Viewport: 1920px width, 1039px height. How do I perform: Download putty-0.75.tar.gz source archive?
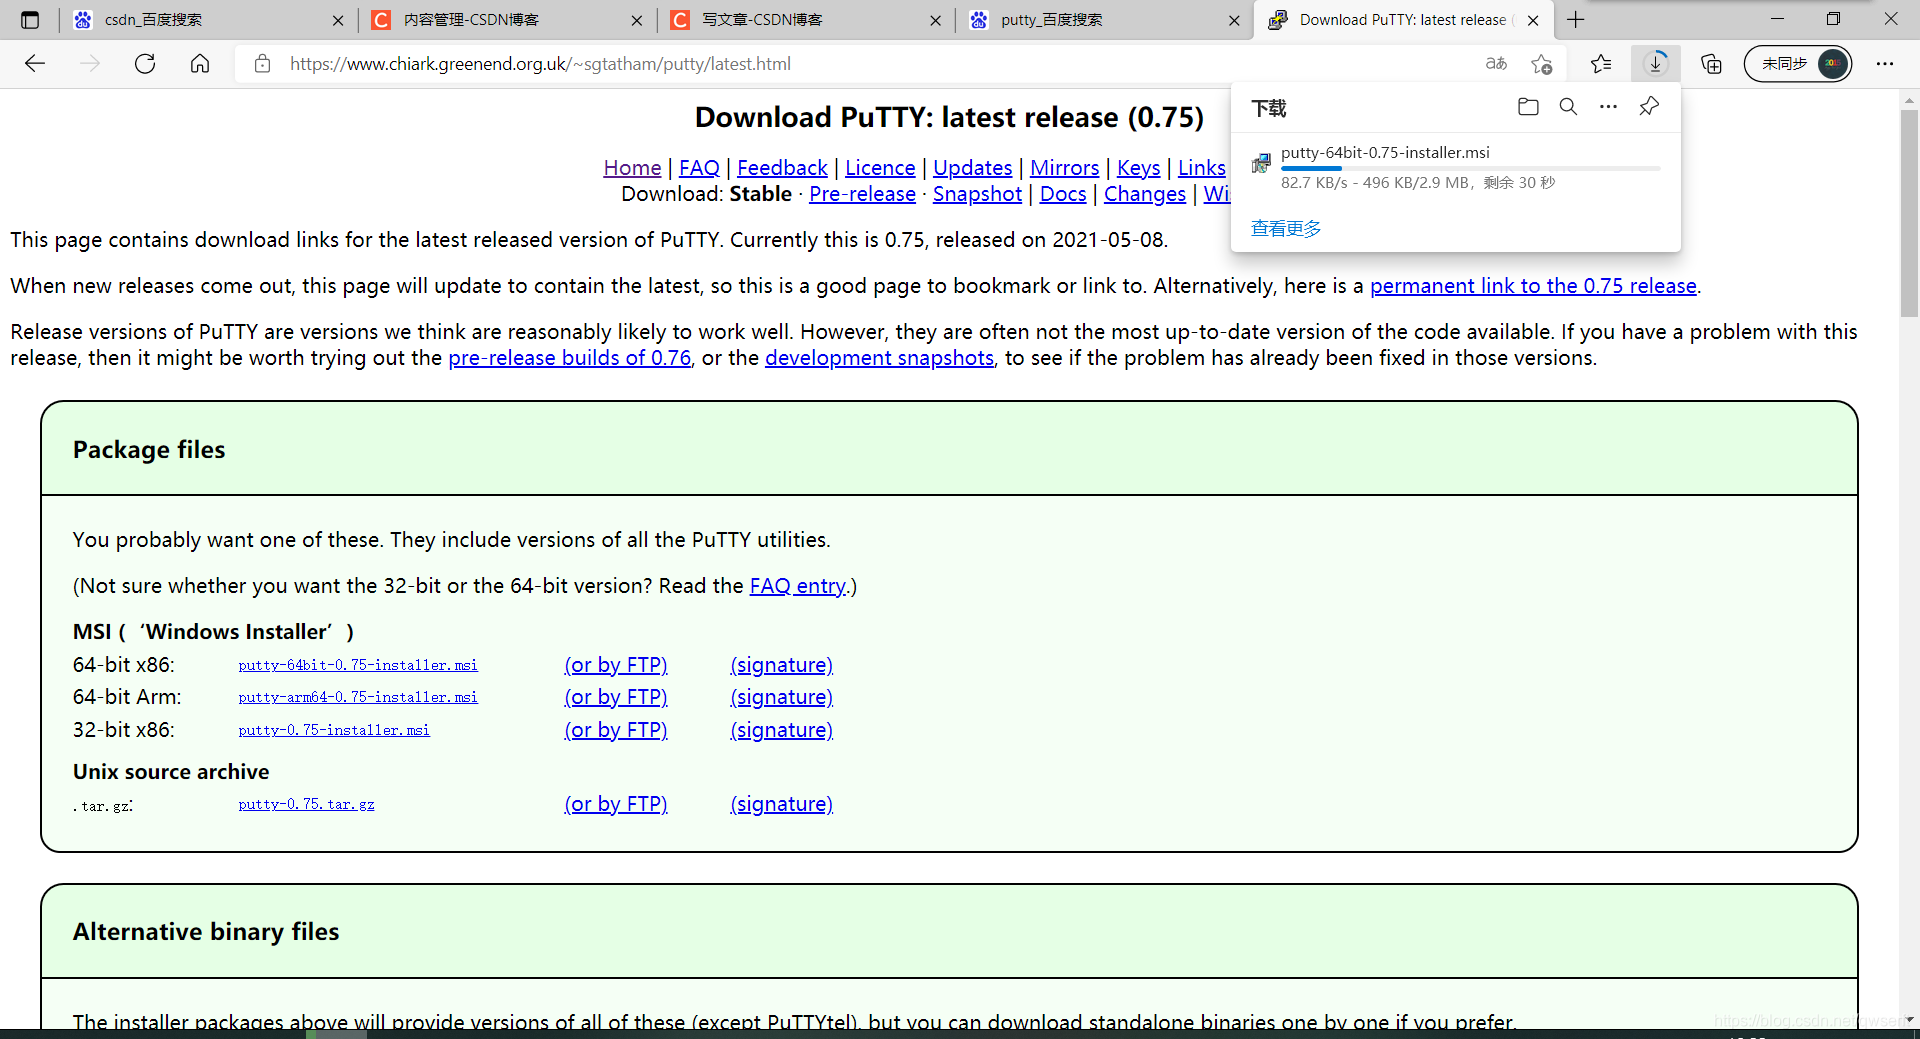306,804
